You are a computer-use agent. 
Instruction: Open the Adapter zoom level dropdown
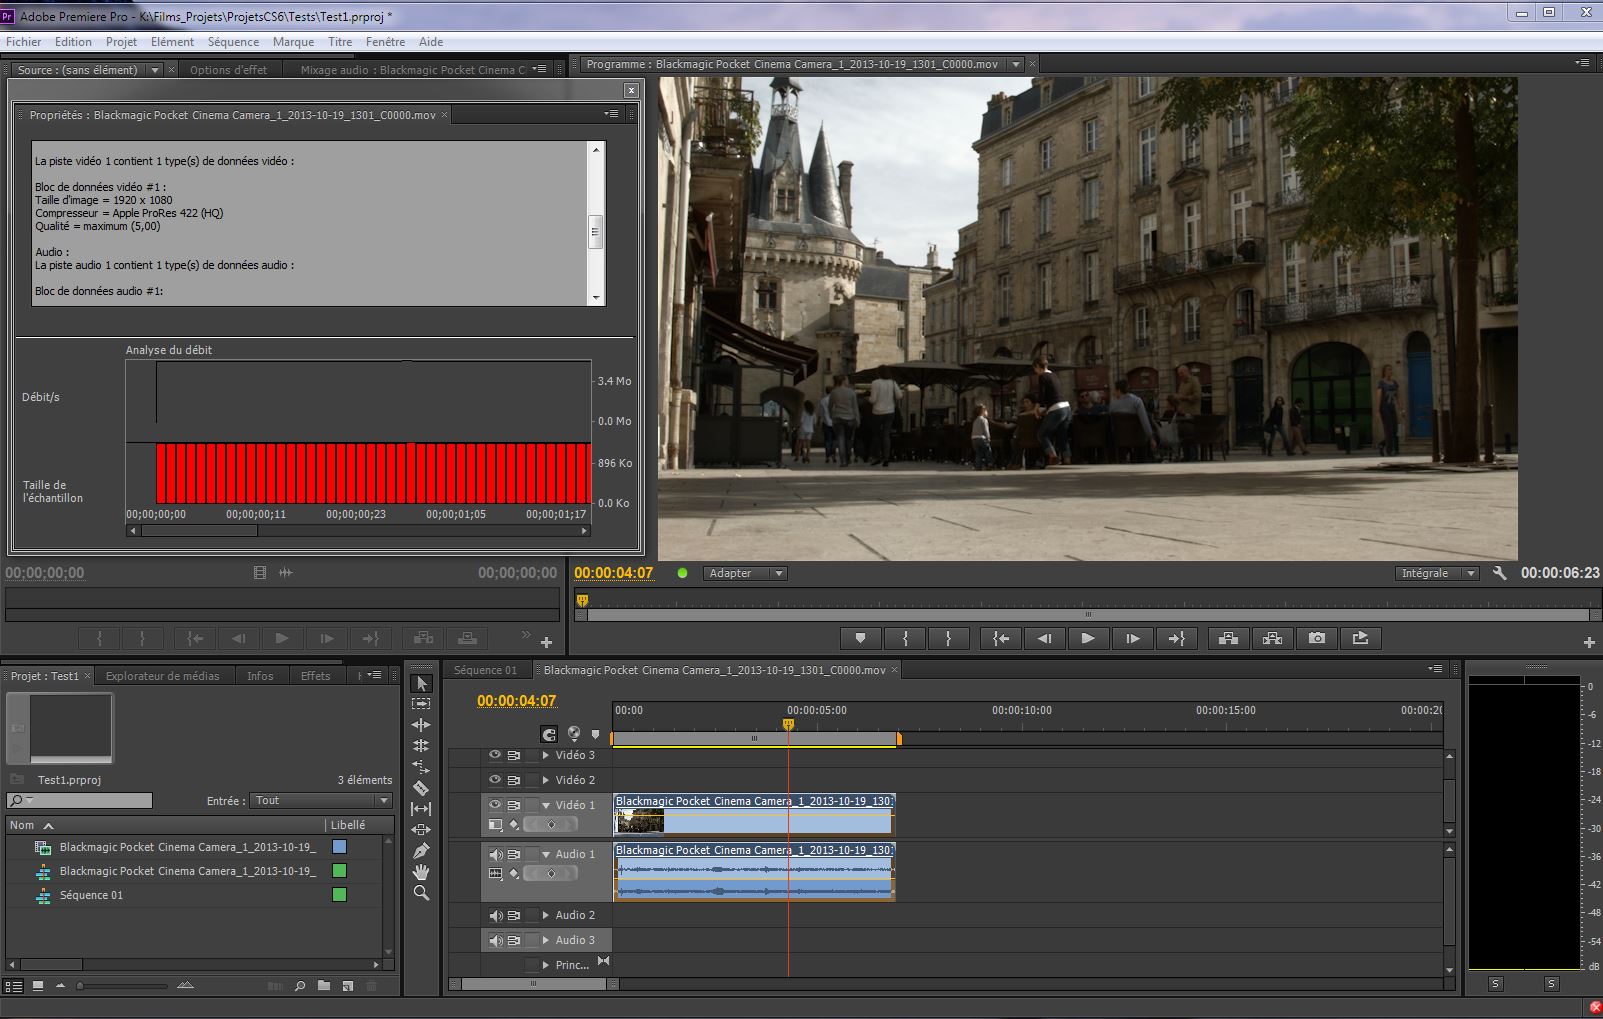tap(745, 573)
